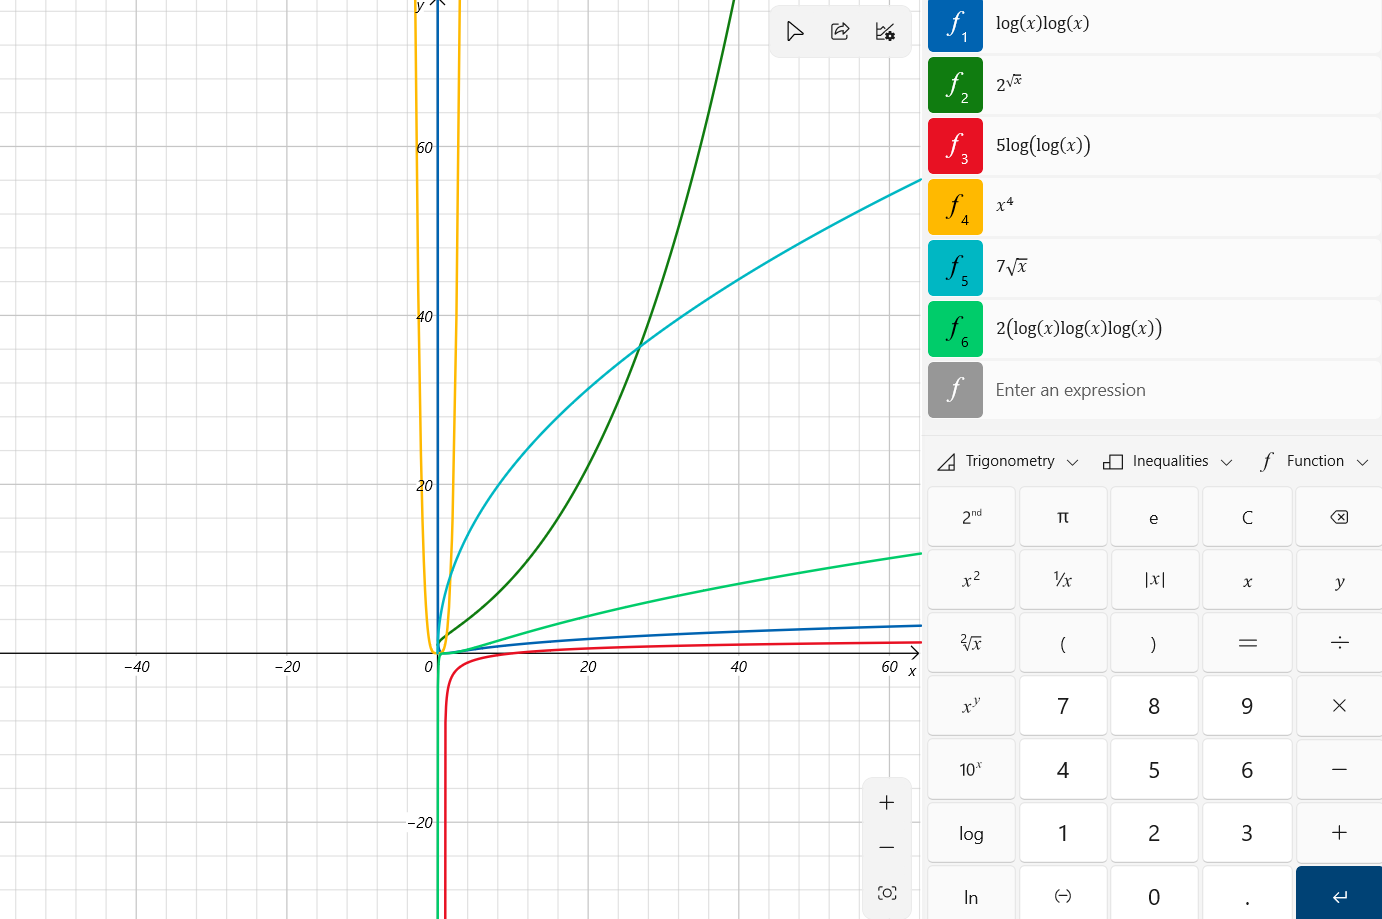Image resolution: width=1382 pixels, height=919 pixels.
Task: Reset graph view to best fit
Action: [886, 893]
